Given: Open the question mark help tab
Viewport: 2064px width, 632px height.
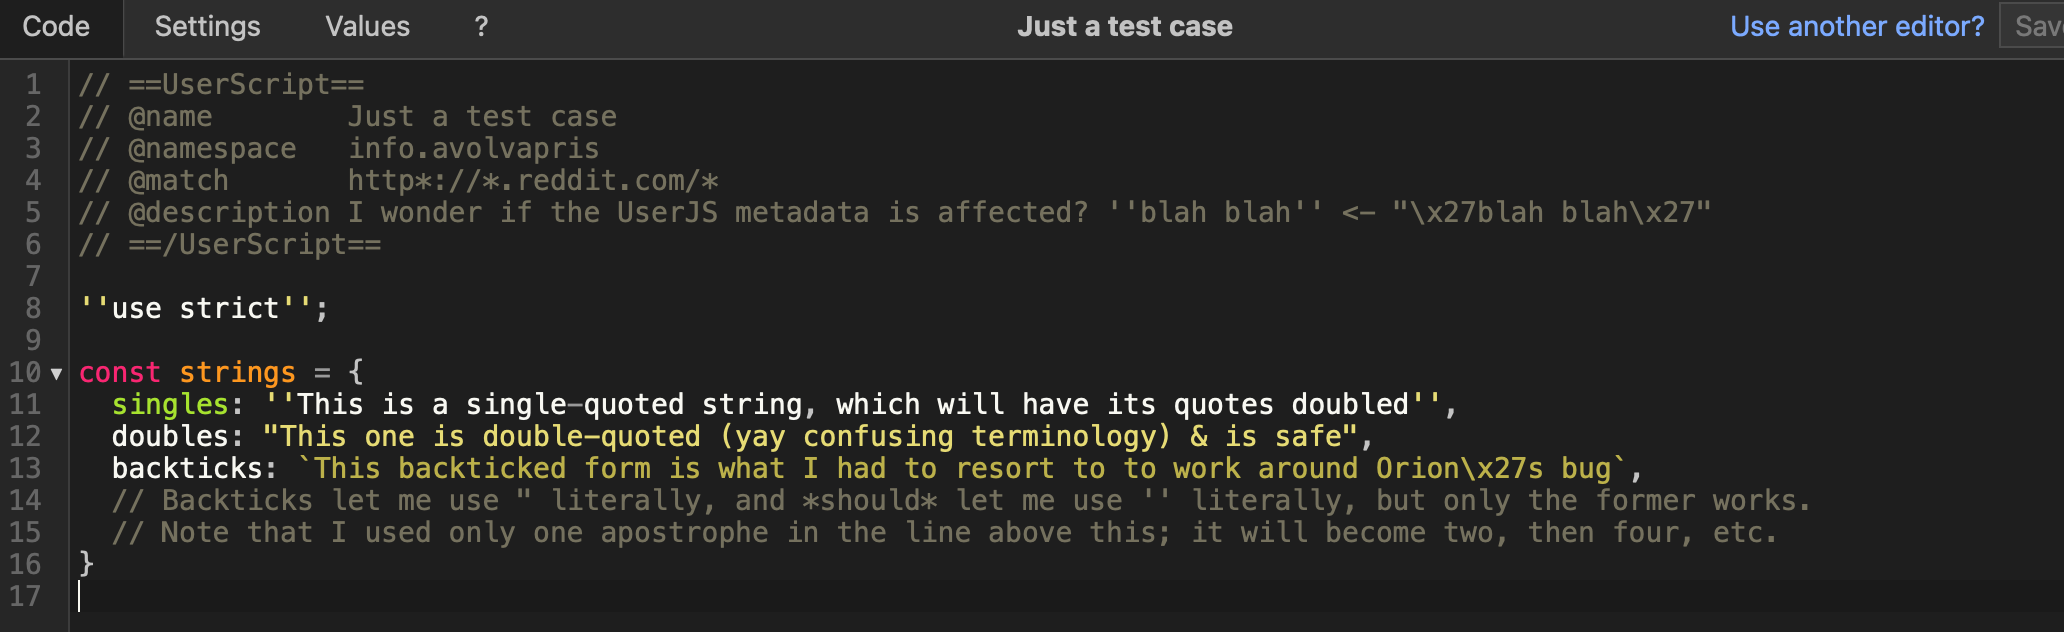Looking at the screenshot, I should coord(481,27).
